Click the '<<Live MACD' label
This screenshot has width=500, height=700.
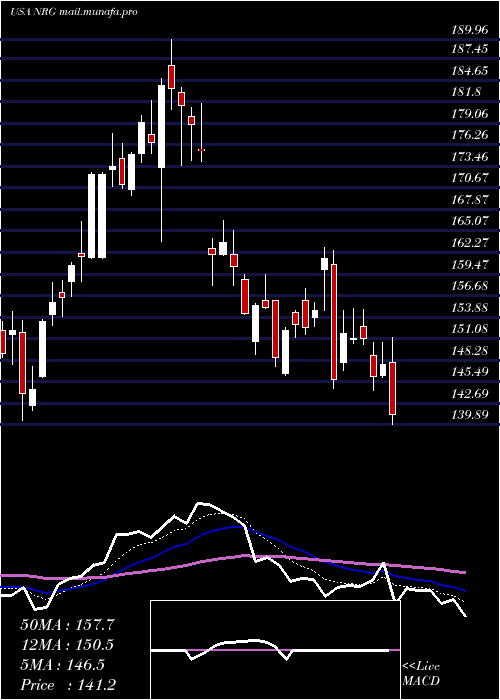pos(421,673)
